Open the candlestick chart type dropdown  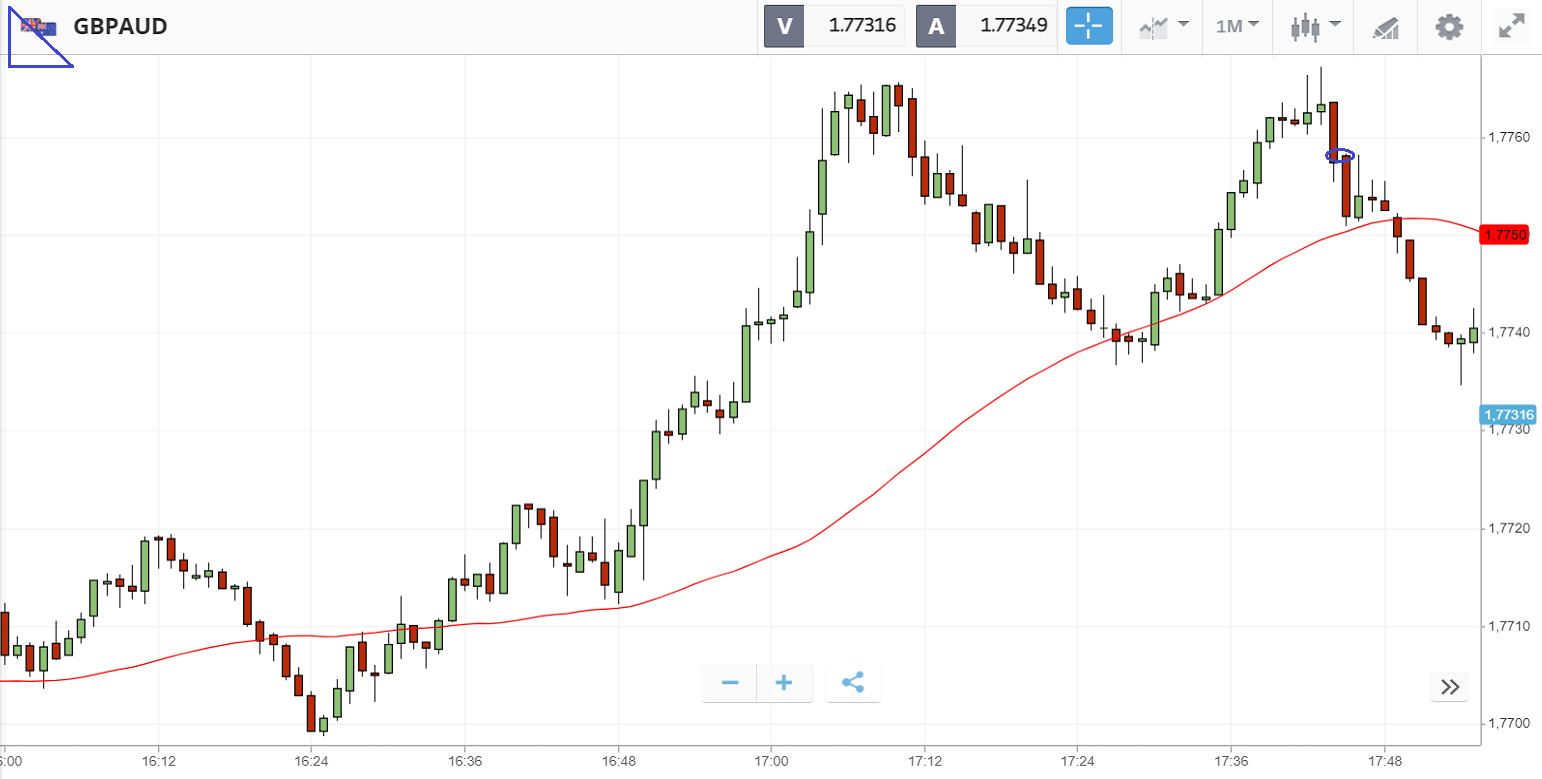tap(1314, 26)
